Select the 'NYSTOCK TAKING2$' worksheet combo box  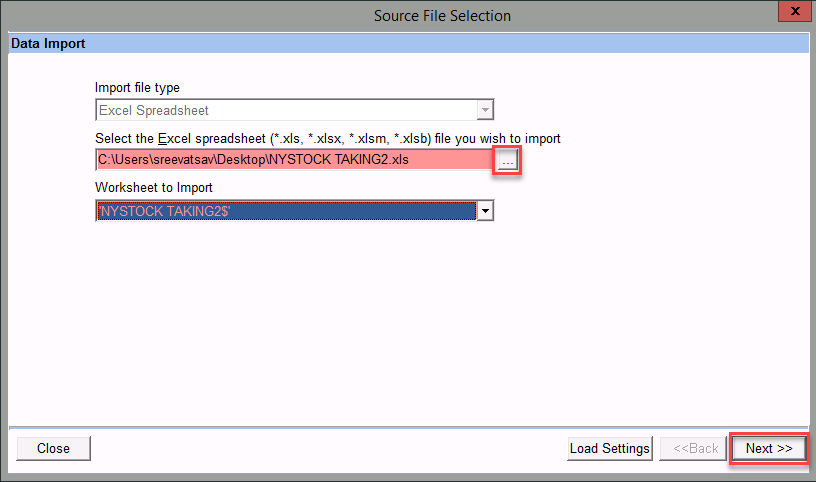[285, 211]
